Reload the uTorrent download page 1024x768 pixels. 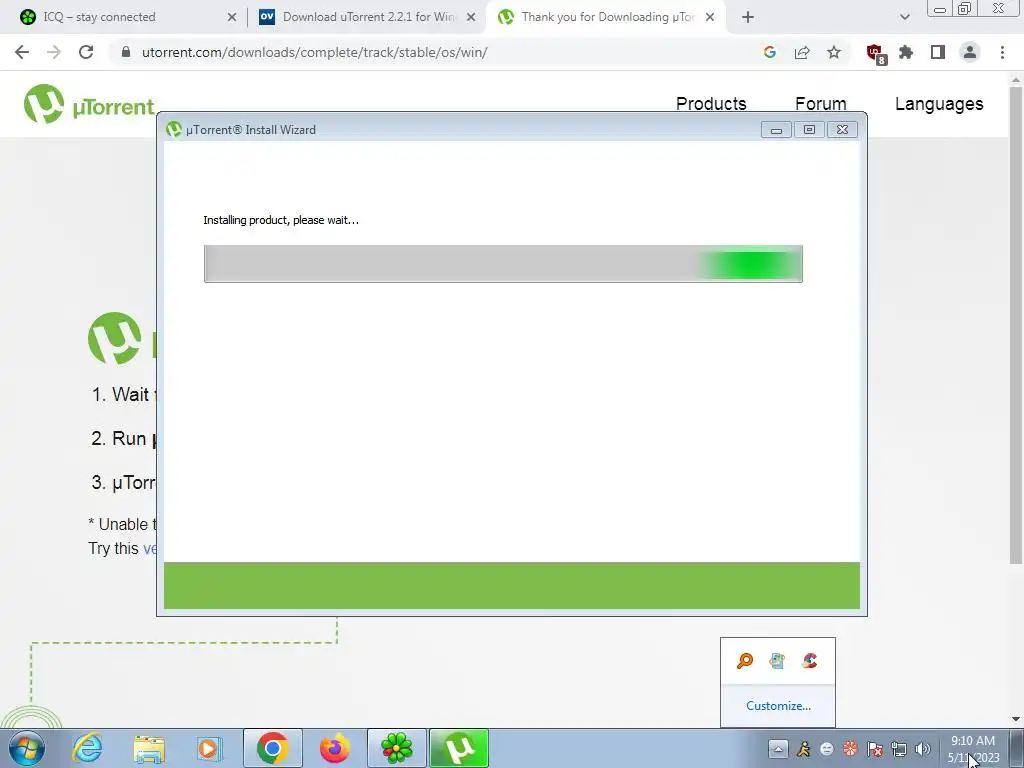[86, 52]
